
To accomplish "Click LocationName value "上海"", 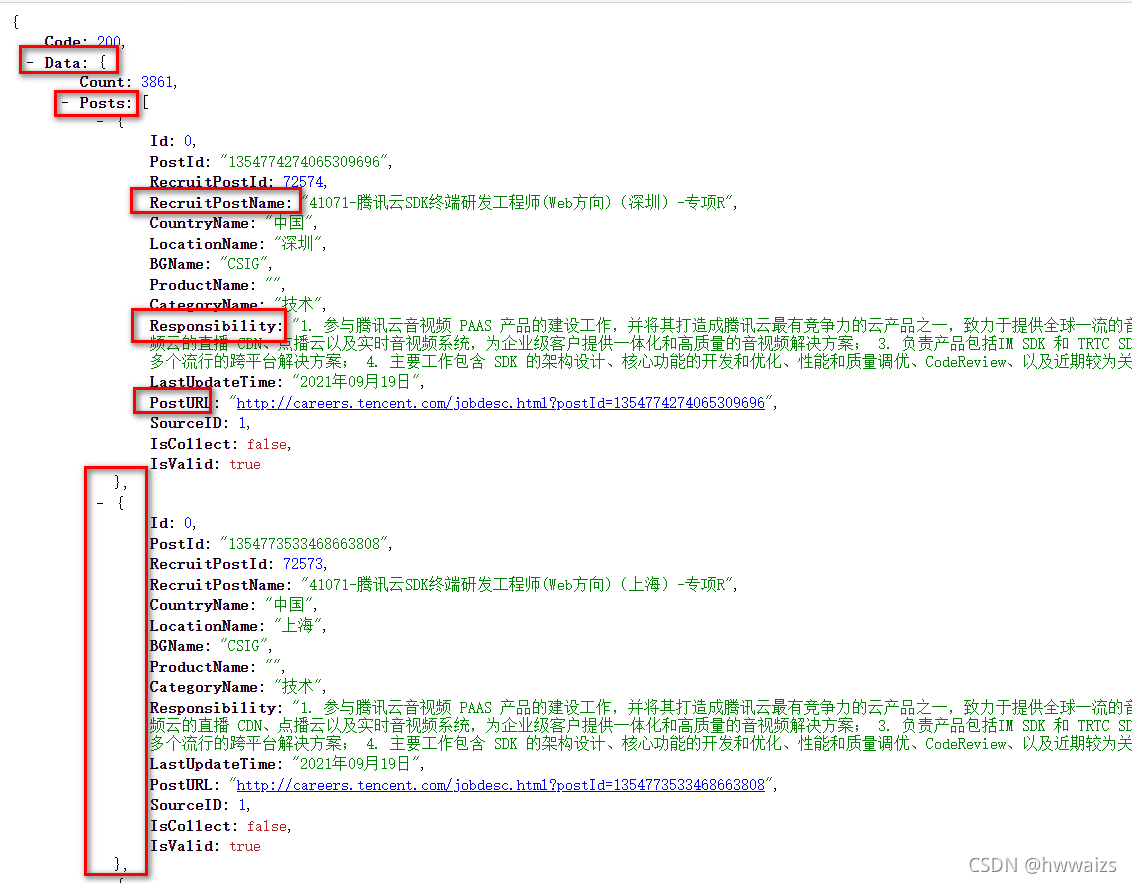I will tap(297, 626).
